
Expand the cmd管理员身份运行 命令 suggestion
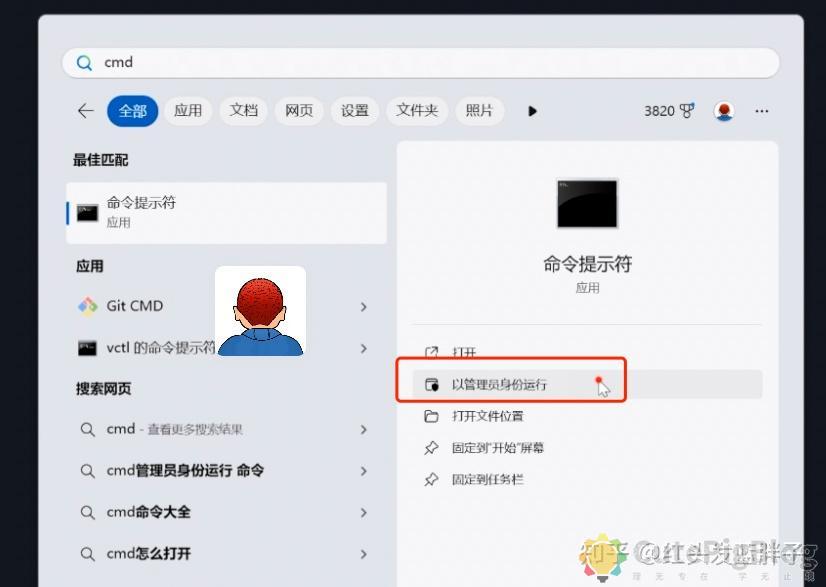pyautogui.click(x=363, y=470)
